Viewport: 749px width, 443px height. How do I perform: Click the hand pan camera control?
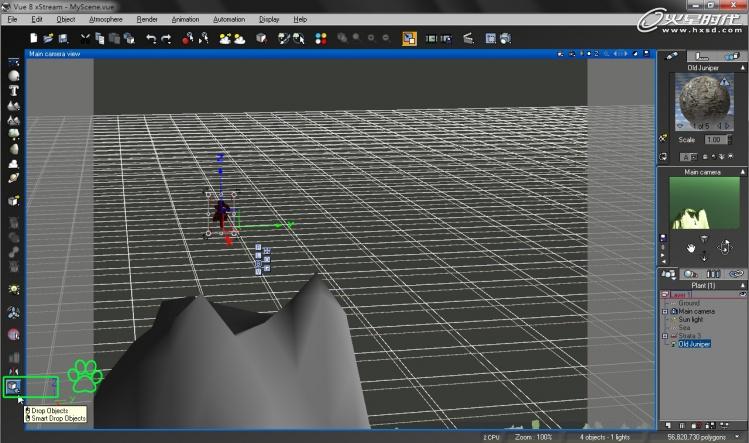tap(691, 248)
